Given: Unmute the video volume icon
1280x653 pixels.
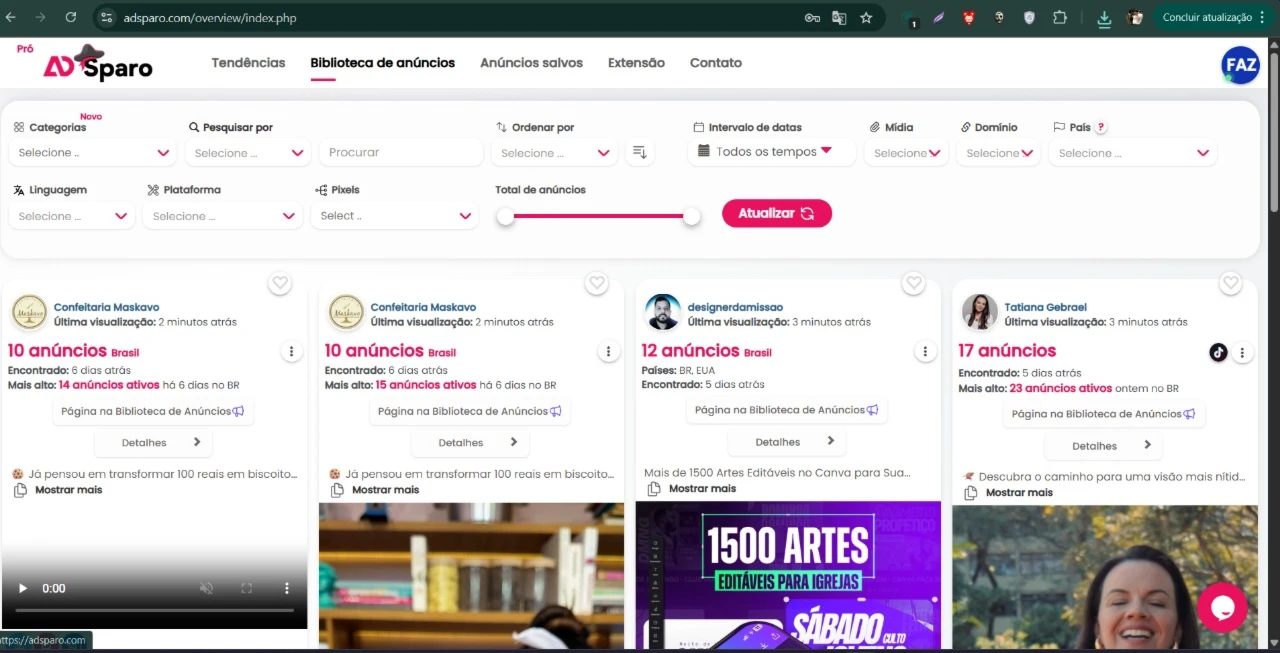Looking at the screenshot, I should coord(206,588).
